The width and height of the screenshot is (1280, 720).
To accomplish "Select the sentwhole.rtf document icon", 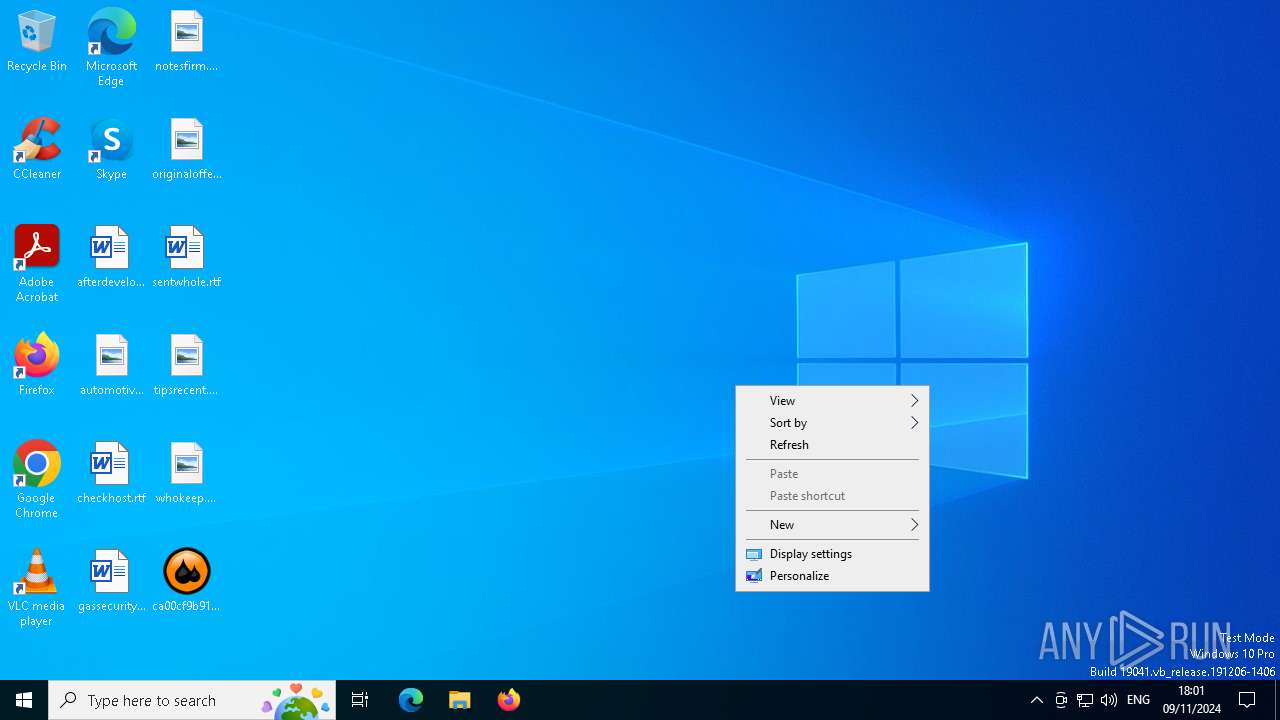I will click(186, 257).
